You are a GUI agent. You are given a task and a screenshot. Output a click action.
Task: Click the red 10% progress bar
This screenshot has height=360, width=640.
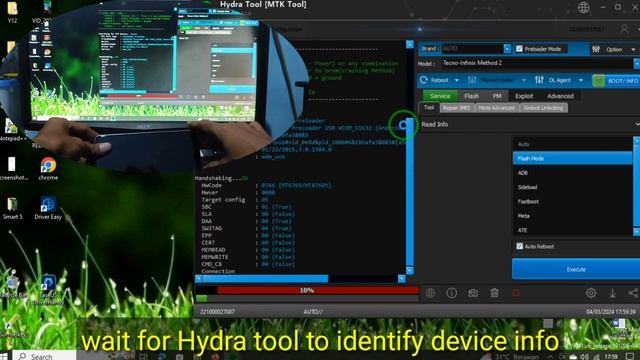[318, 290]
